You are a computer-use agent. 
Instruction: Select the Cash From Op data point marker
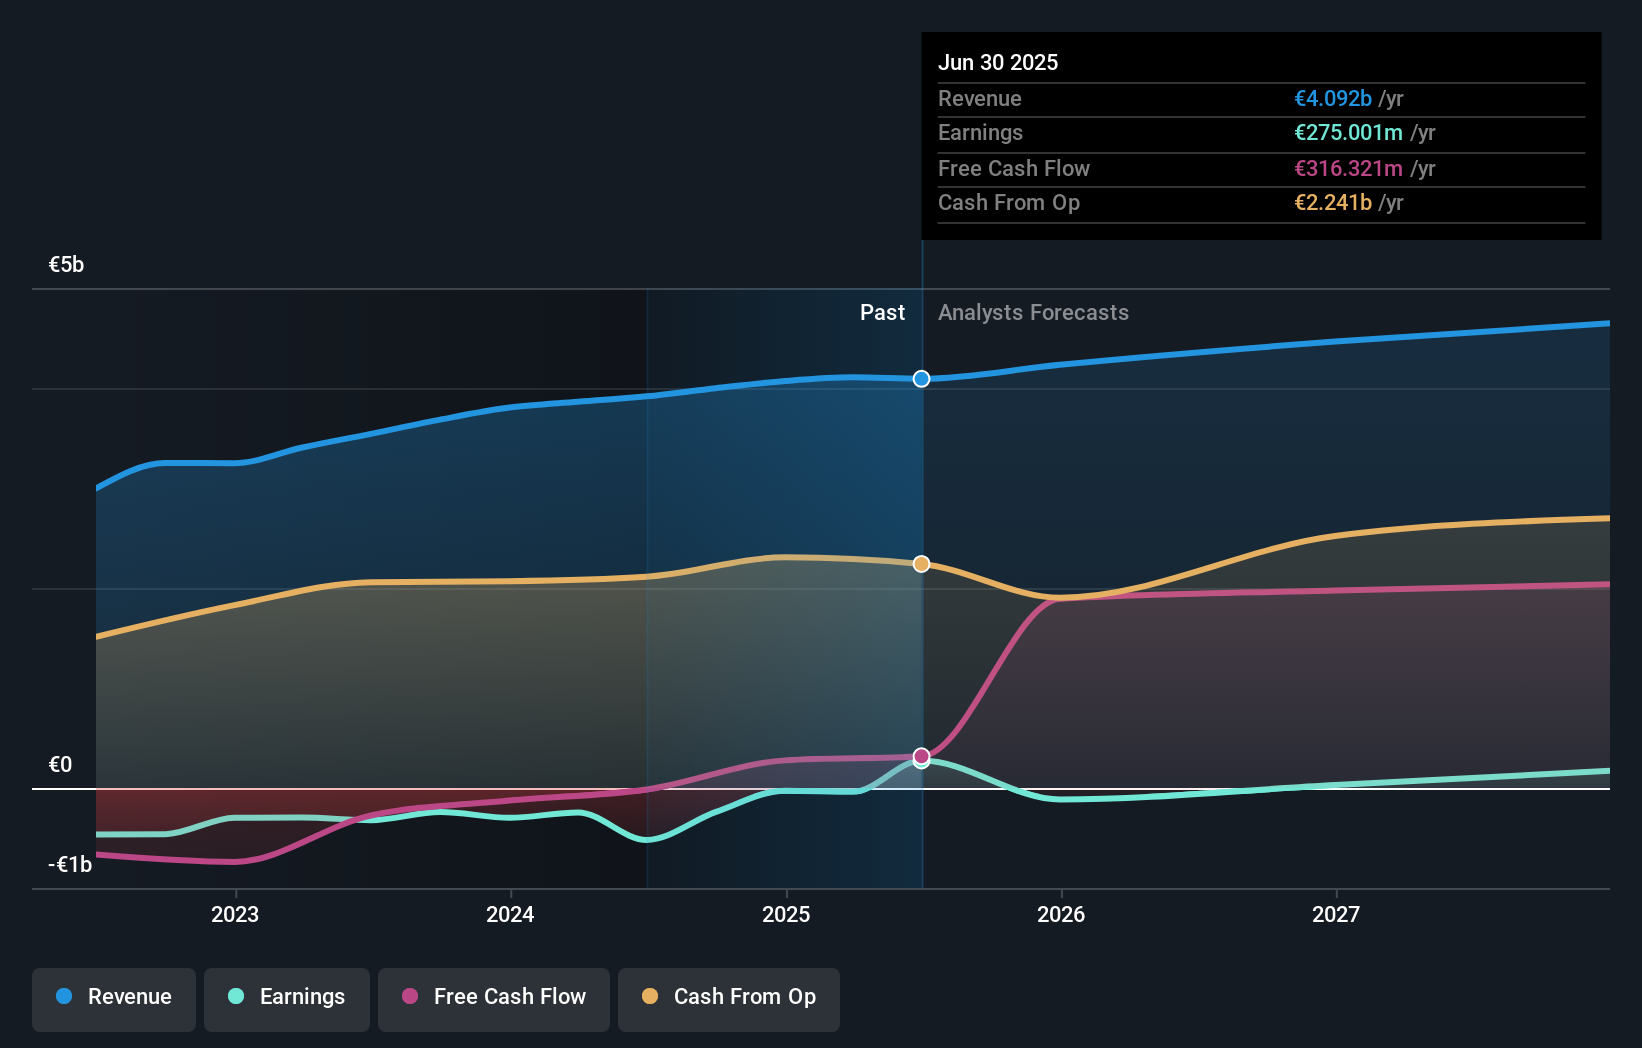[x=922, y=564]
